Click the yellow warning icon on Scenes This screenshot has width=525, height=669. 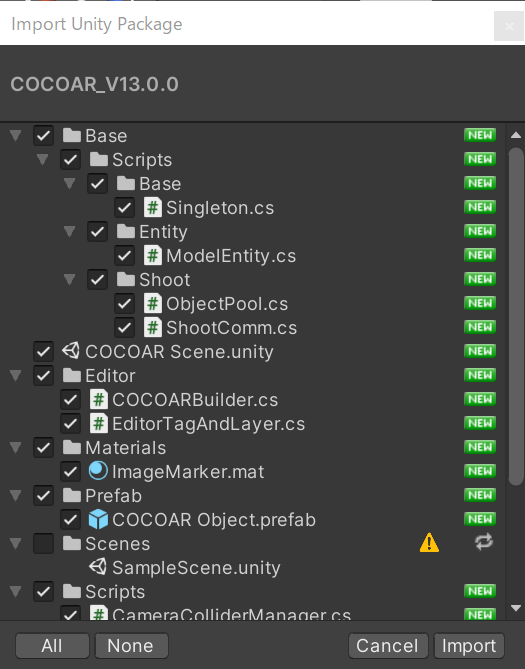(429, 543)
